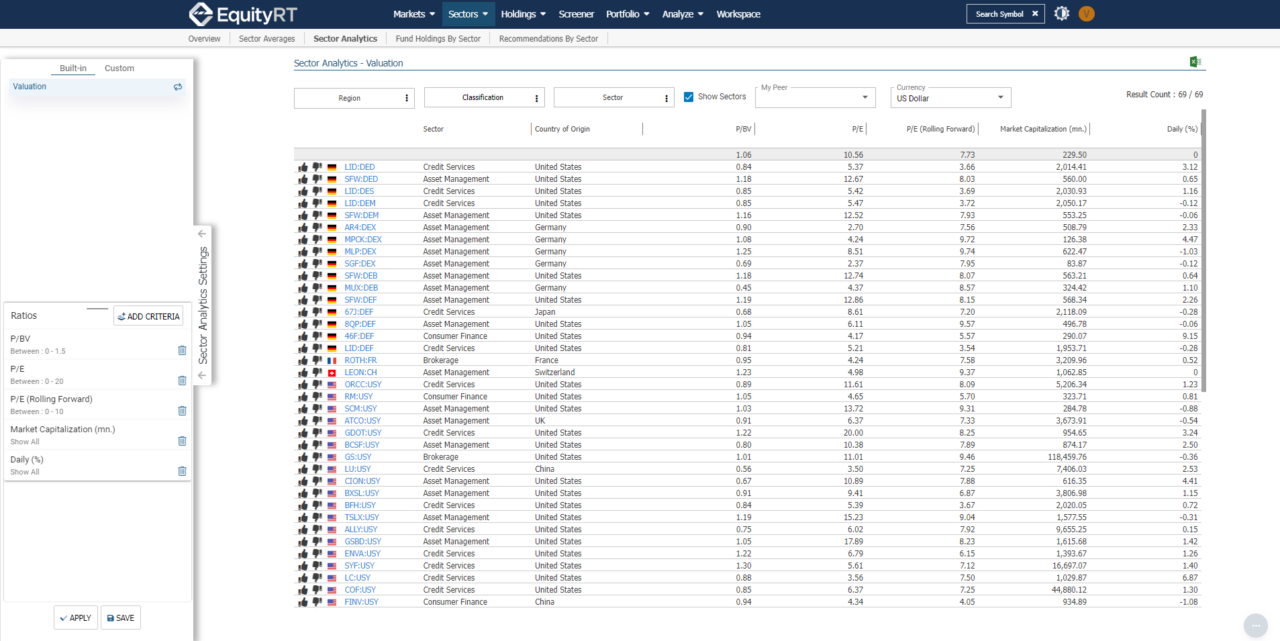This screenshot has width=1280, height=641.
Task: Delete the P/BV ratio criterion
Action: click(x=182, y=350)
